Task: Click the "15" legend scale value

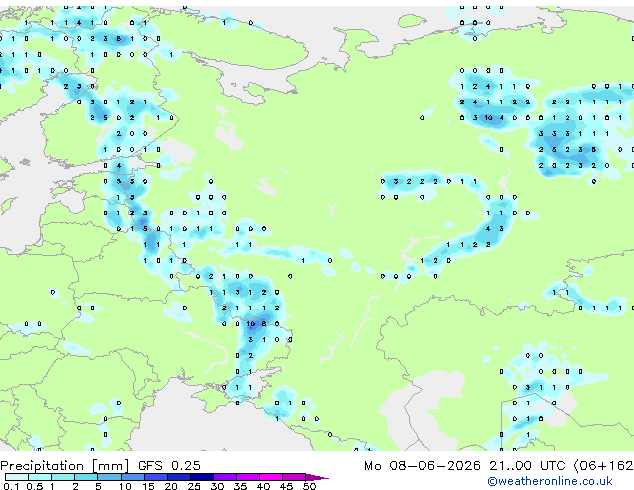Action: [x=148, y=486]
